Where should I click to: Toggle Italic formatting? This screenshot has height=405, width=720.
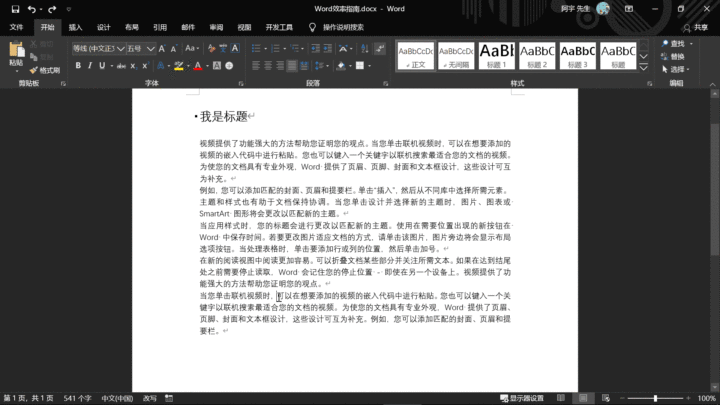tap(90, 66)
